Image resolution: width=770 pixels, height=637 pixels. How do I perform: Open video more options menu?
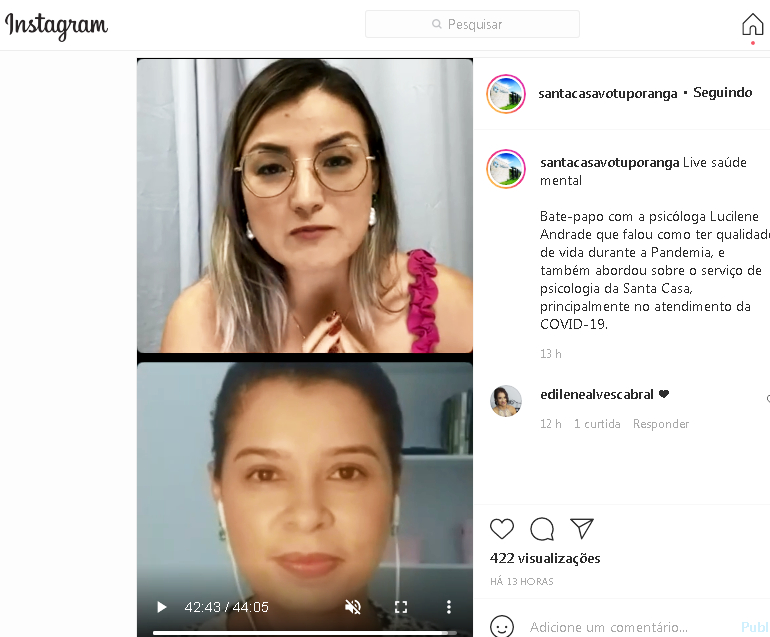448,607
